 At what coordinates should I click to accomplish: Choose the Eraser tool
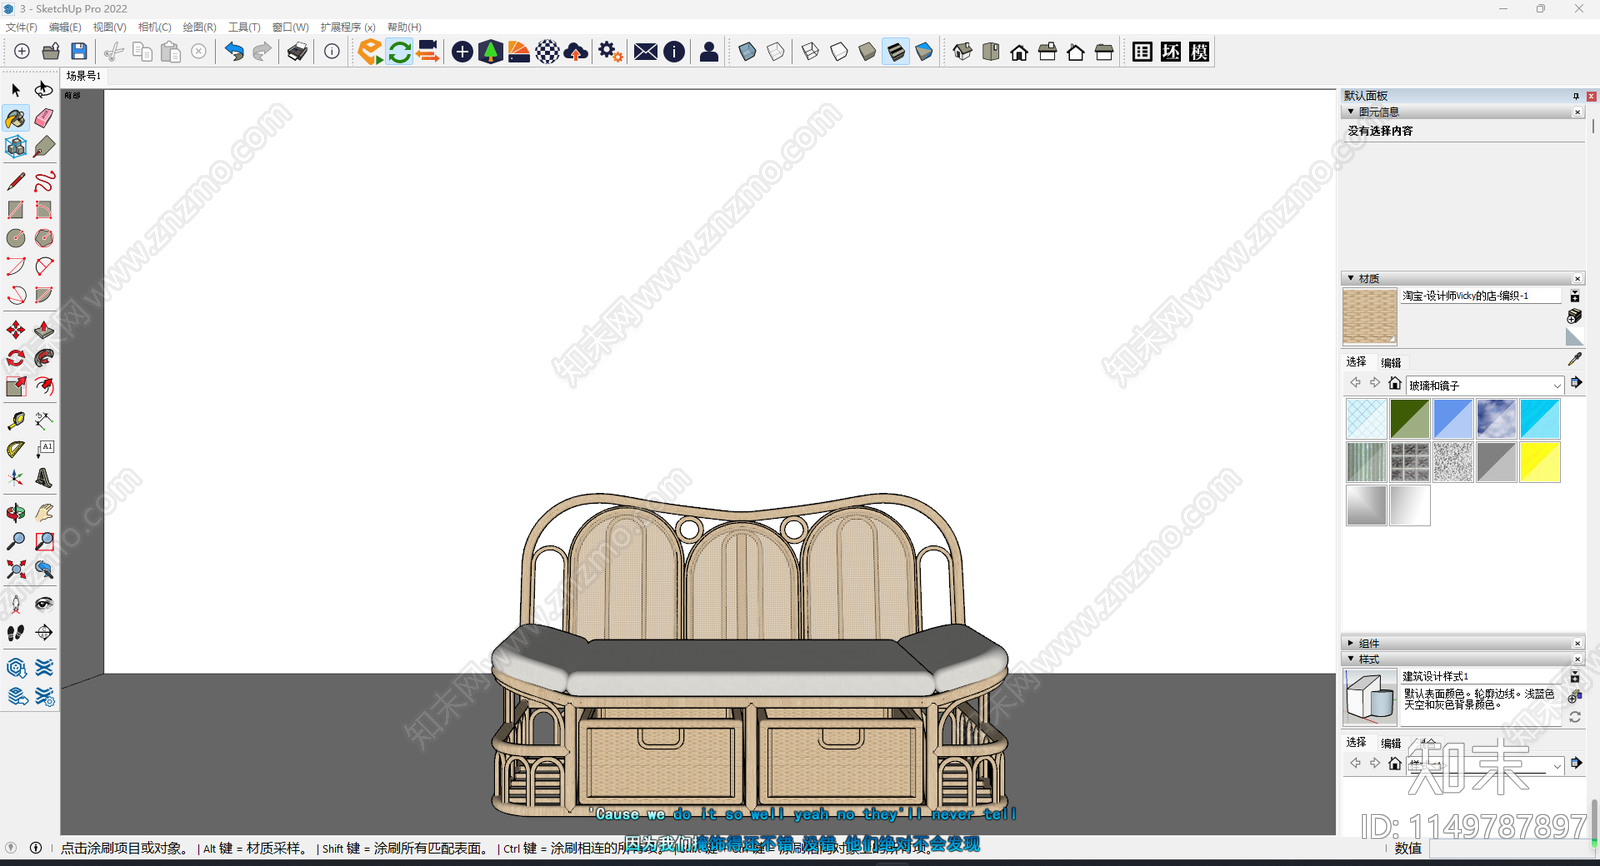pyautogui.click(x=44, y=119)
